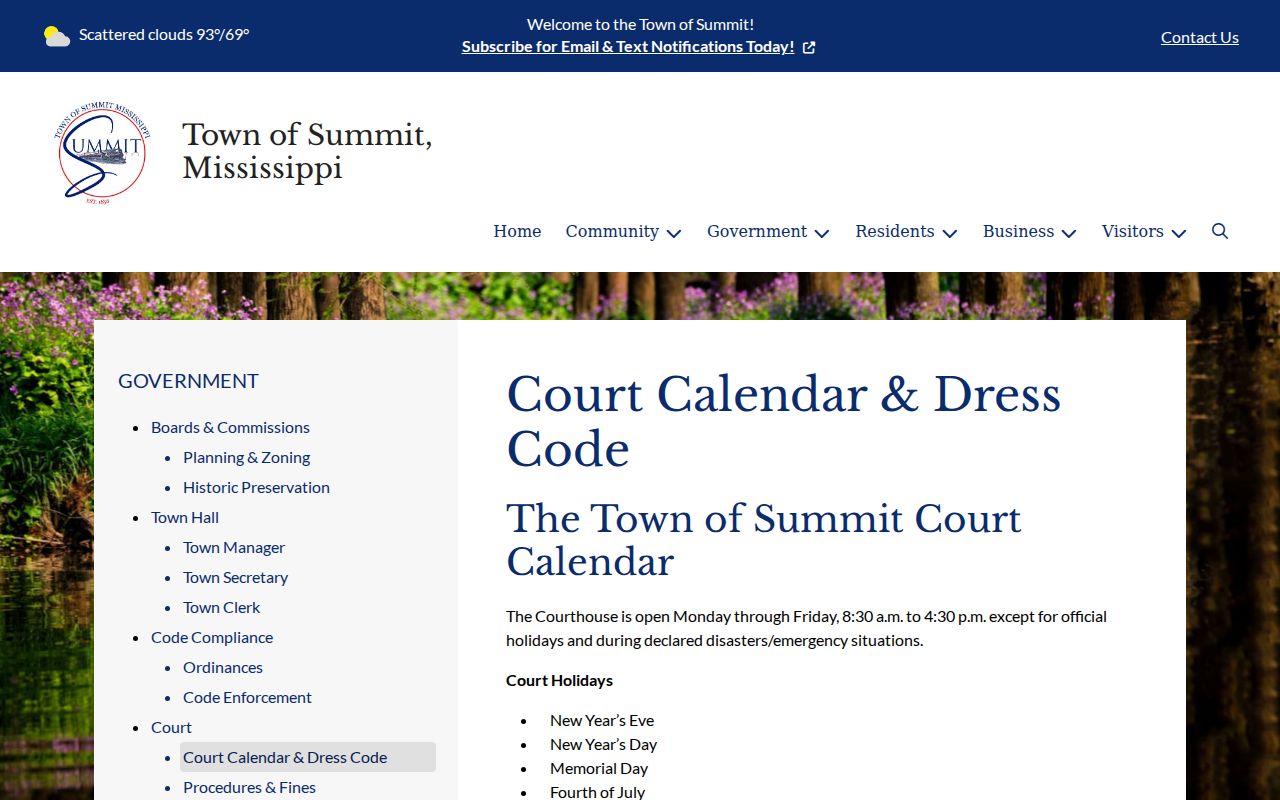The image size is (1280, 800).
Task: Expand the Visitors menu chevron
Action: pos(1179,233)
